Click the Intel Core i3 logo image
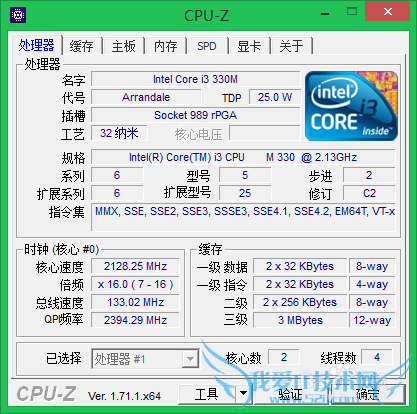 (x=351, y=106)
